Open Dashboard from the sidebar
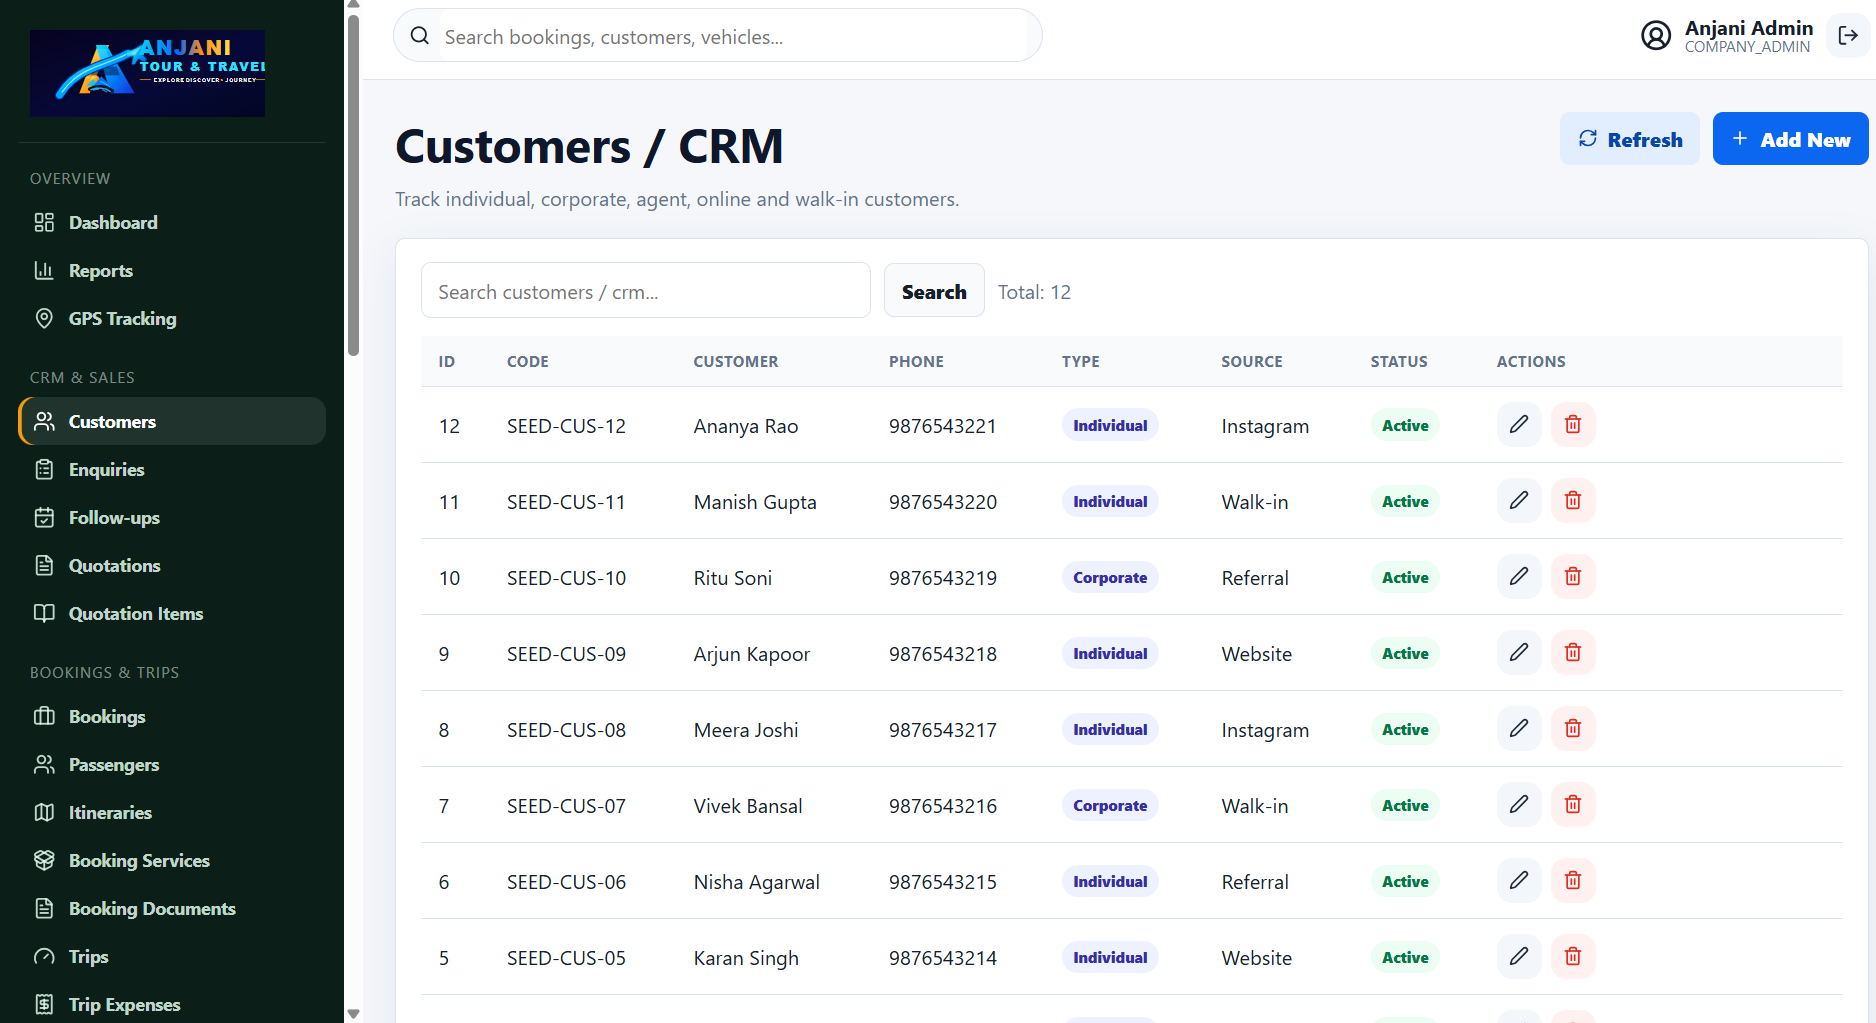 click(172, 222)
